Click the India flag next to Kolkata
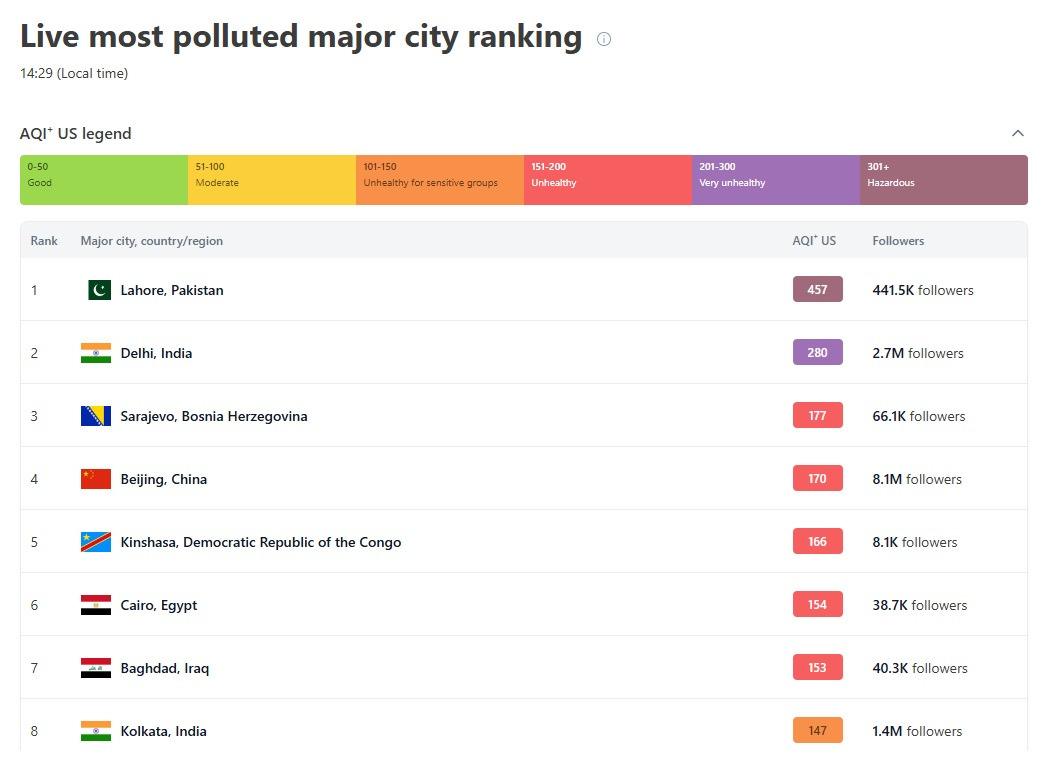The height and width of the screenshot is (767, 1044). click(96, 731)
